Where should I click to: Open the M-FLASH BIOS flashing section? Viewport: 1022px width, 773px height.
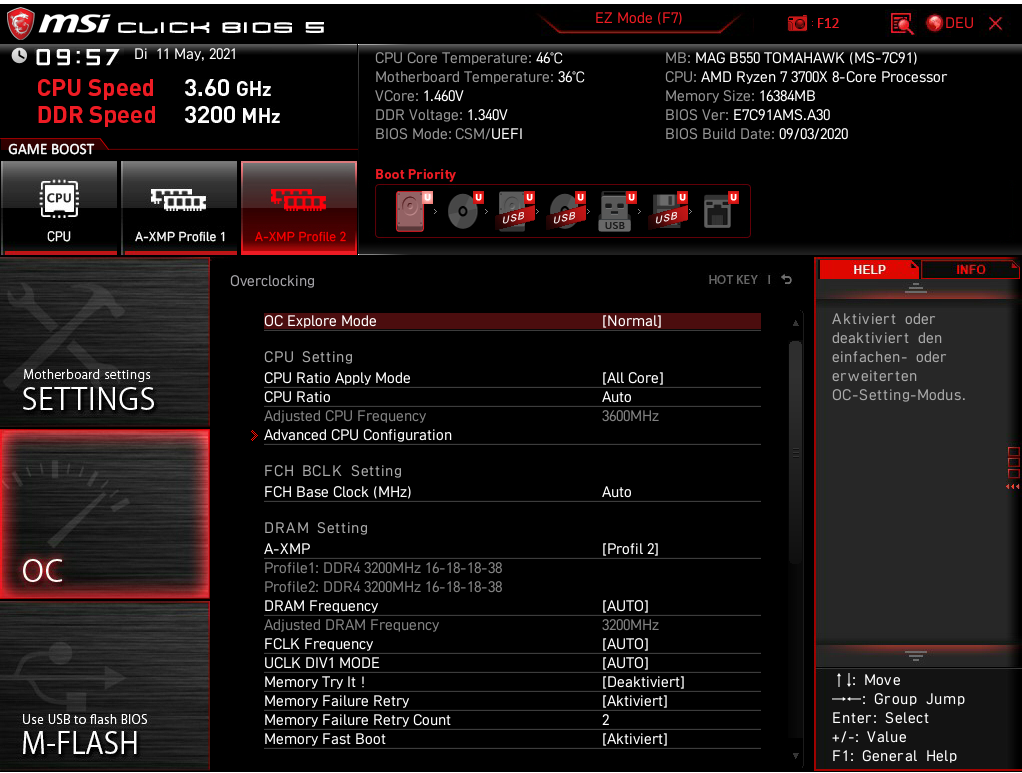click(105, 686)
